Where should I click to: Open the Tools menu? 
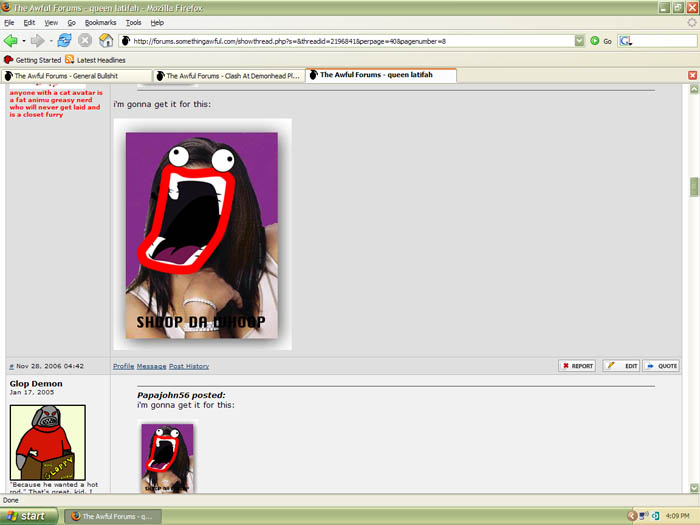coord(133,22)
